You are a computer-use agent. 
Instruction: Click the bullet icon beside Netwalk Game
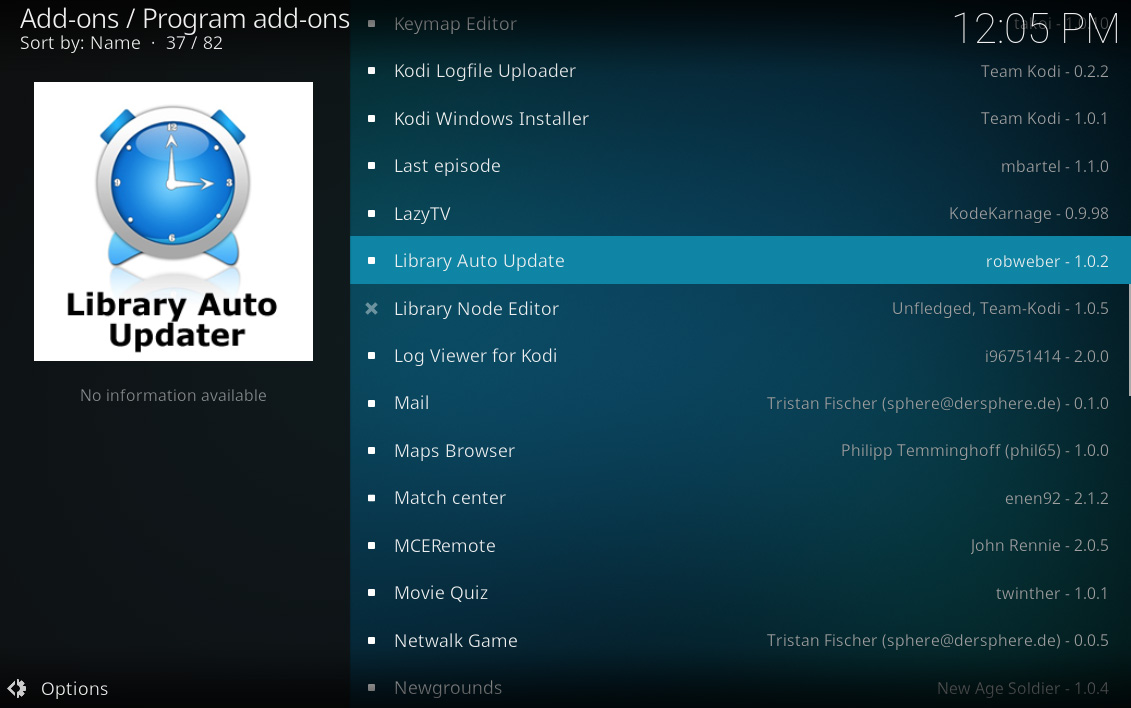[x=371, y=640]
